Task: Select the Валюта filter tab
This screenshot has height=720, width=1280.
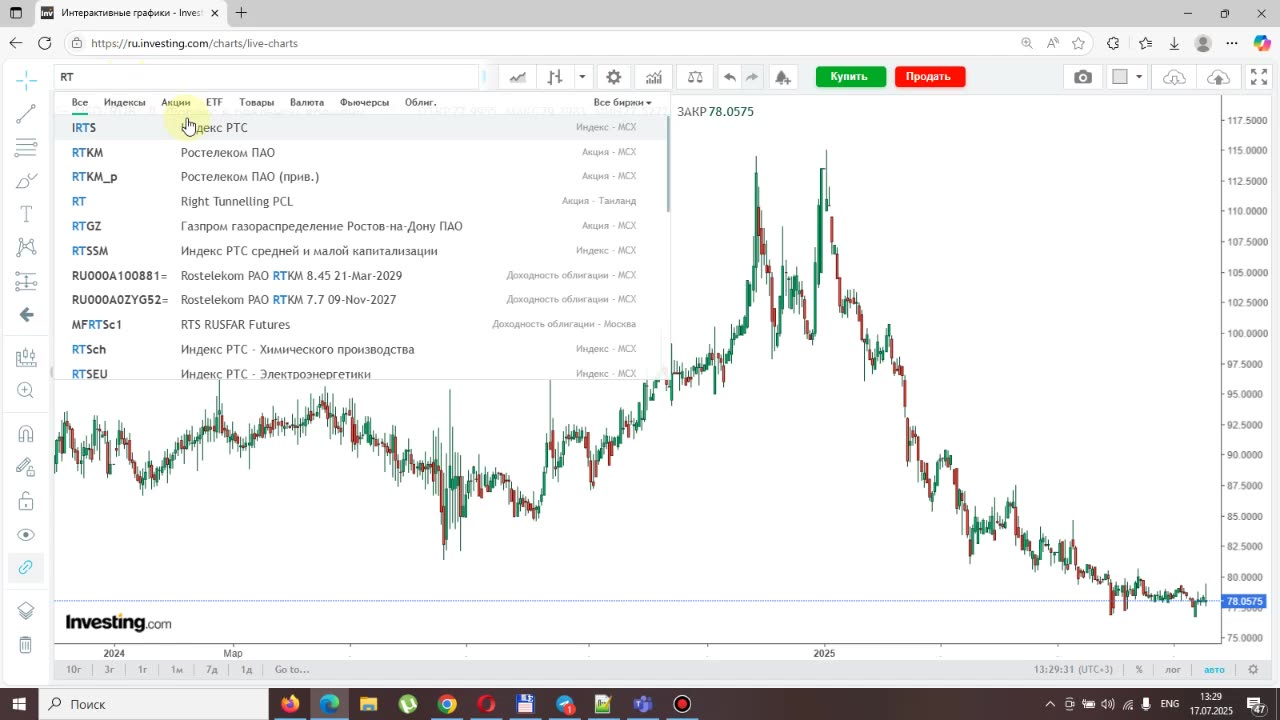Action: pyautogui.click(x=307, y=102)
